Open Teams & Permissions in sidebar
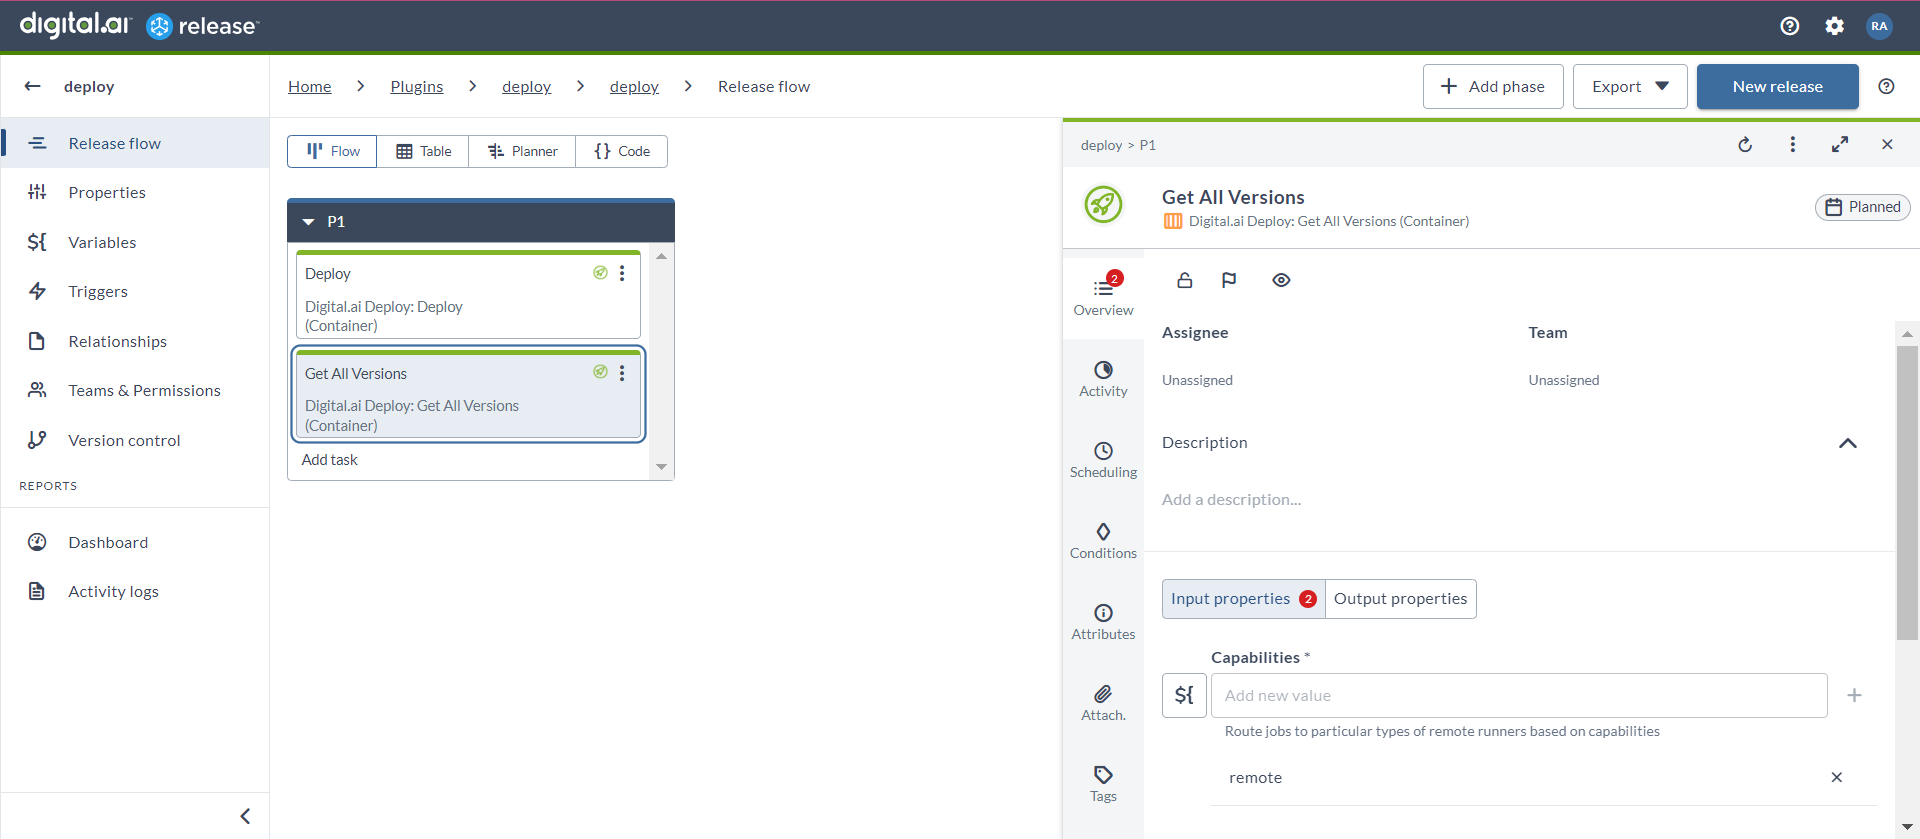This screenshot has height=839, width=1920. coord(135,390)
